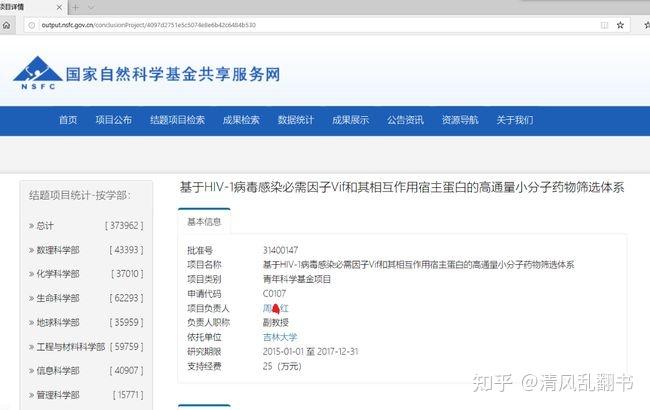Open the 吉林大学 institution link
This screenshot has height=410, width=650.
click(x=280, y=337)
